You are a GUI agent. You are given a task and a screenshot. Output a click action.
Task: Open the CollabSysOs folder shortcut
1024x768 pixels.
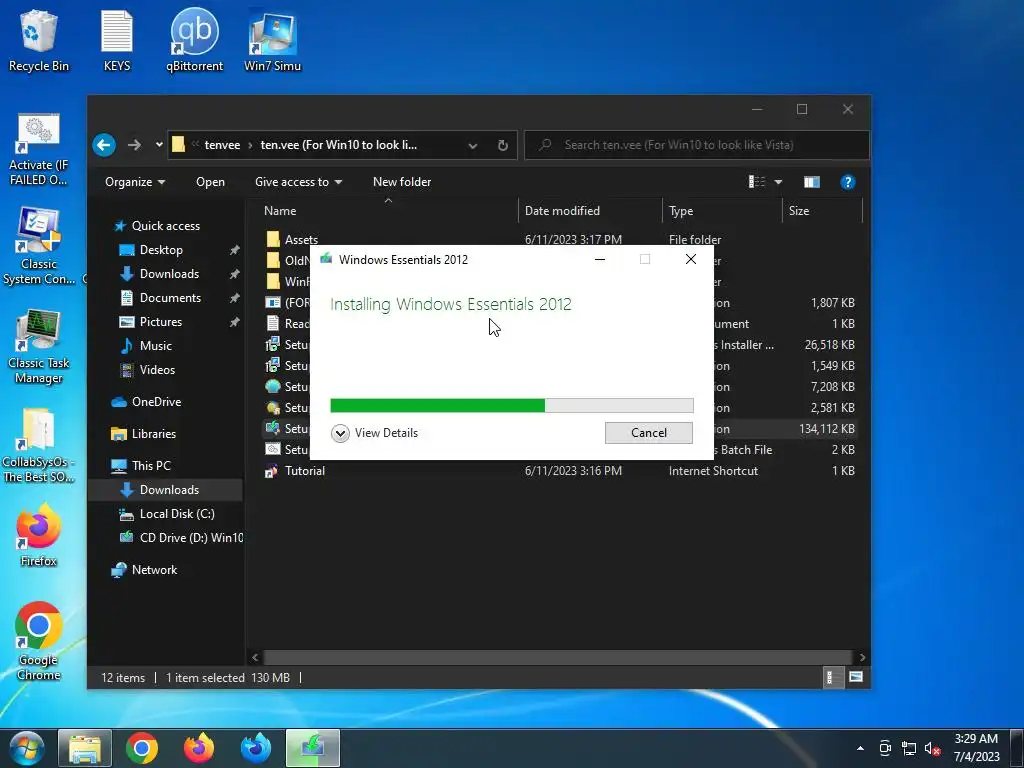pyautogui.click(x=38, y=445)
